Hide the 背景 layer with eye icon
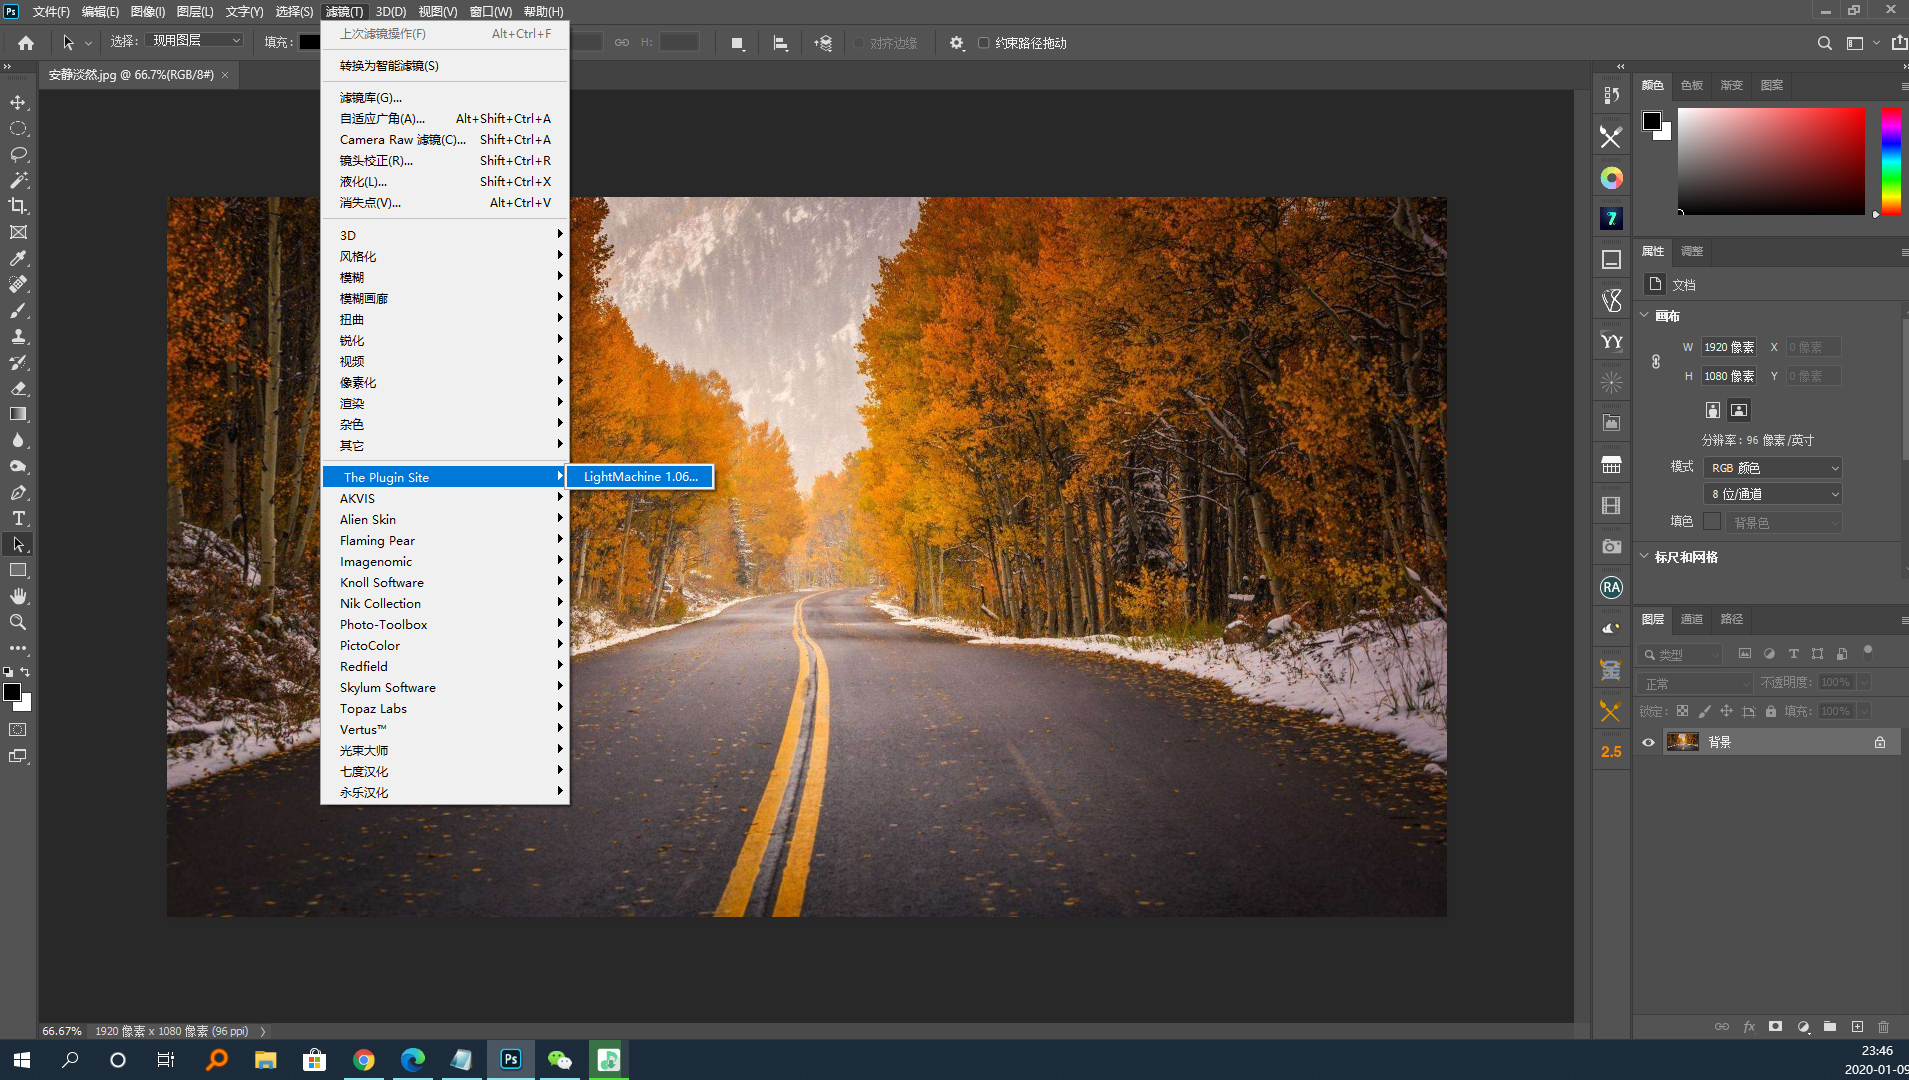The width and height of the screenshot is (1909, 1080). click(x=1648, y=742)
